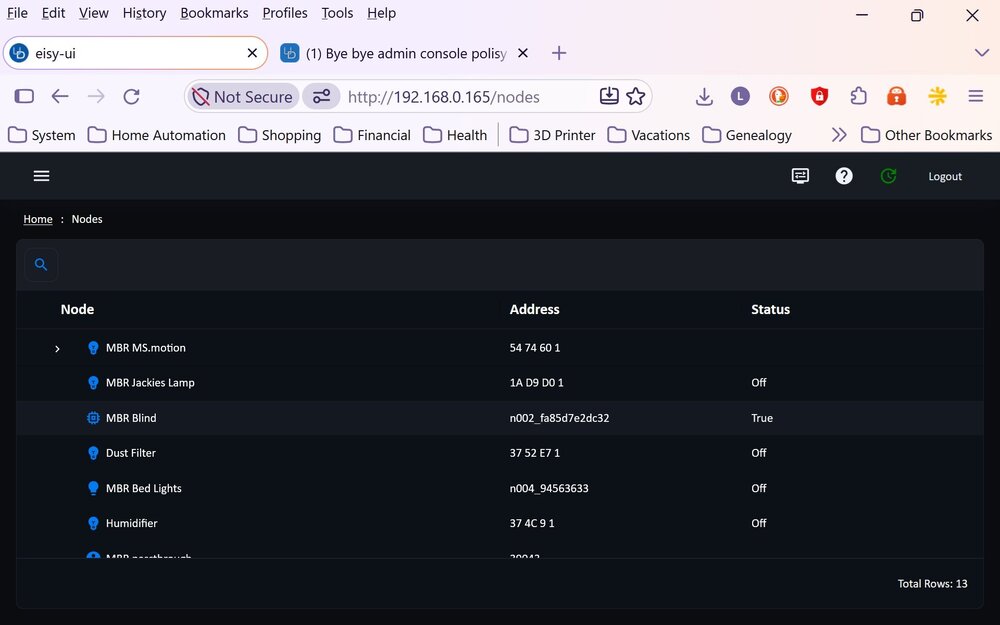
Task: Close the eisy-ui tab
Action: coord(253,53)
